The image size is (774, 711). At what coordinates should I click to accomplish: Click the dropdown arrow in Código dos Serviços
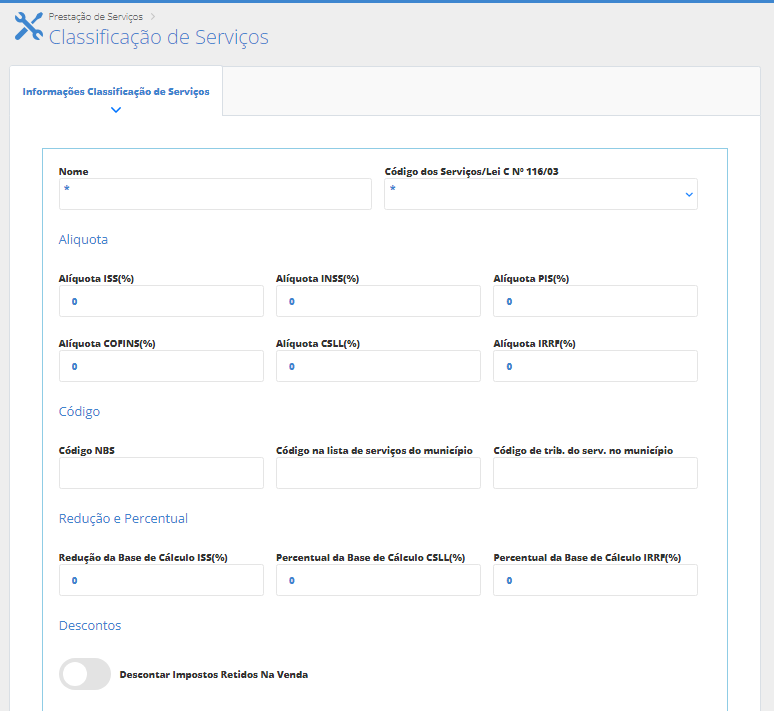689,195
